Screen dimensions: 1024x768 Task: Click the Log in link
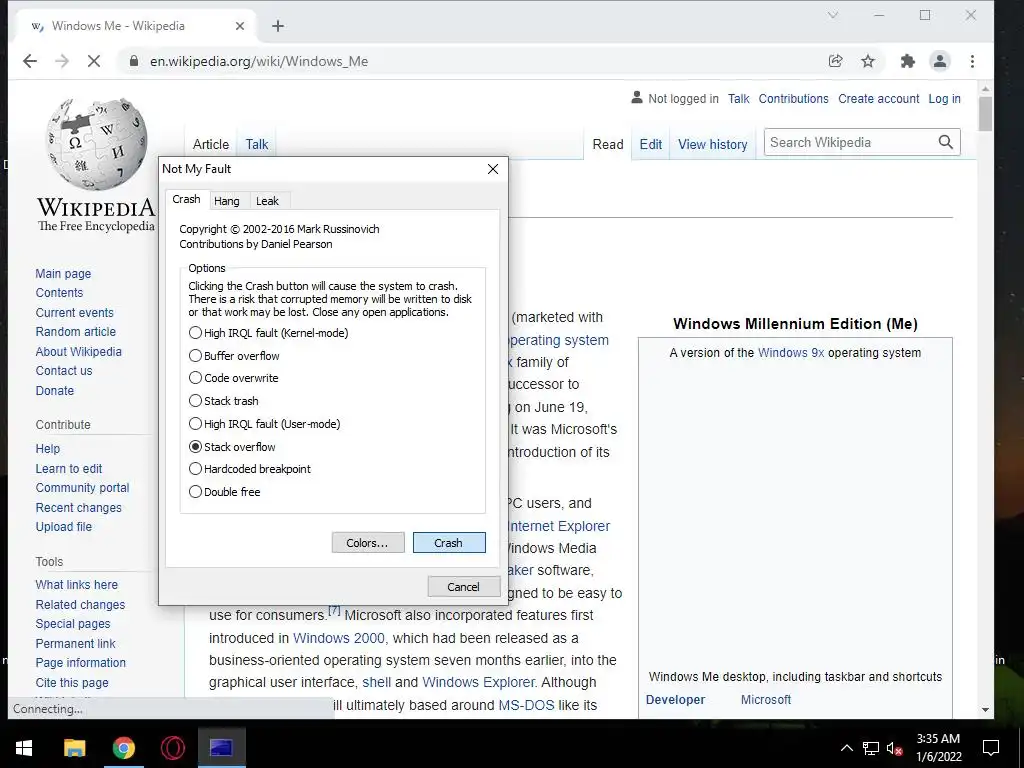click(x=944, y=99)
